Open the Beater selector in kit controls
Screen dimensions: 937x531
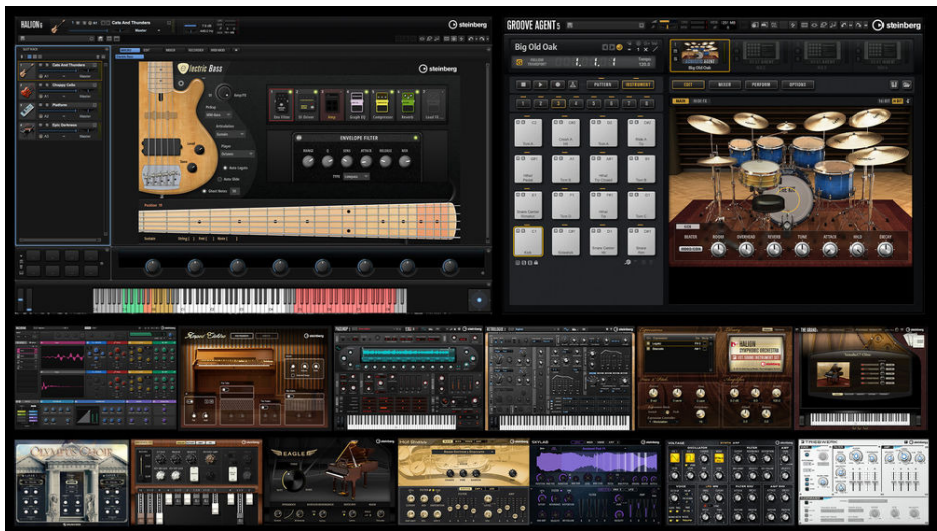click(690, 248)
